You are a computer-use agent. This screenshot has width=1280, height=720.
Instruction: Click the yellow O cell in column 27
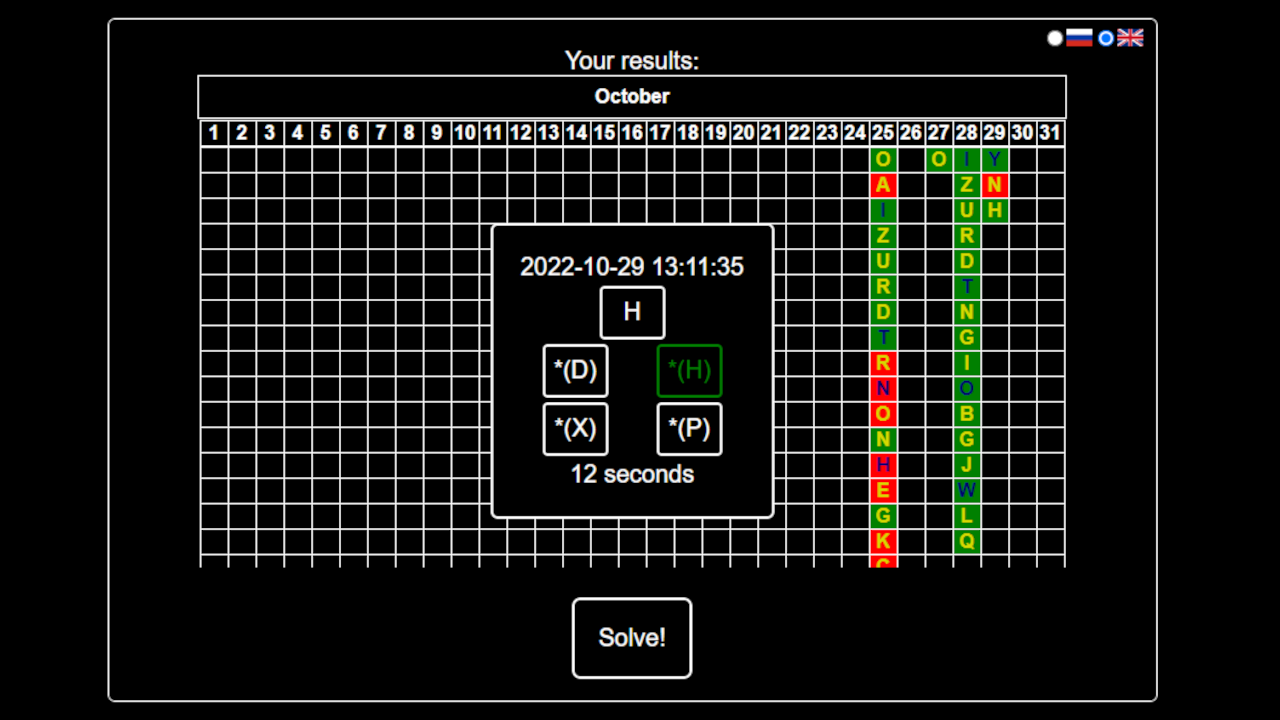[x=938, y=159]
